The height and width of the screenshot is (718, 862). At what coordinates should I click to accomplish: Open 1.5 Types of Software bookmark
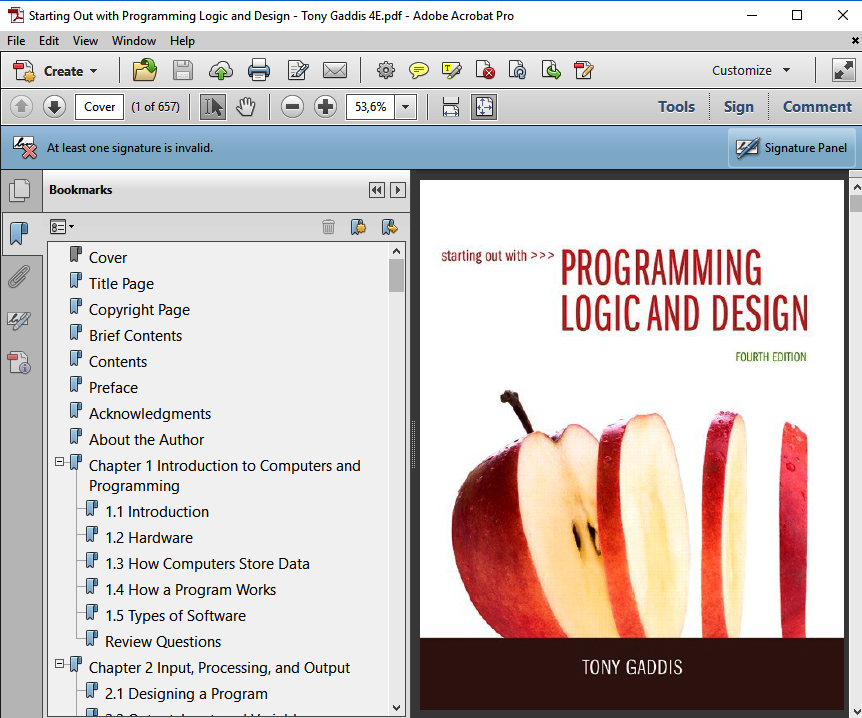(x=175, y=616)
